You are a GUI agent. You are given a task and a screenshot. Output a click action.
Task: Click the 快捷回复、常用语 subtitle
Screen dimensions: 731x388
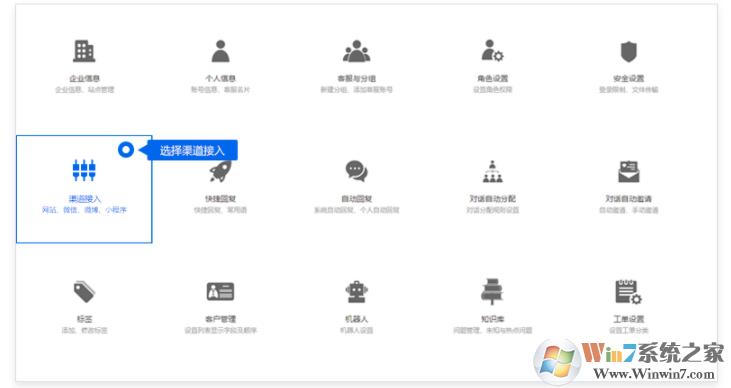pyautogui.click(x=221, y=210)
